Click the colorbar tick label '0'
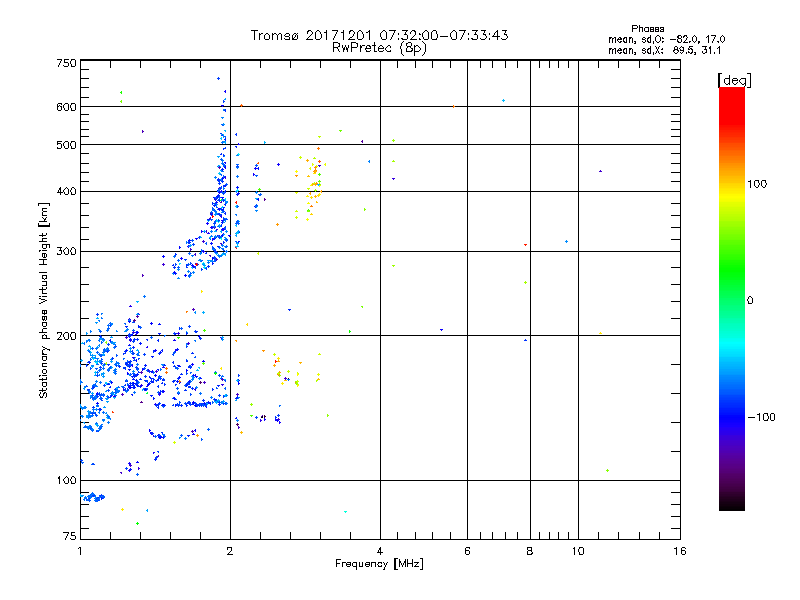Screen dimensions: 800x600 750,301
